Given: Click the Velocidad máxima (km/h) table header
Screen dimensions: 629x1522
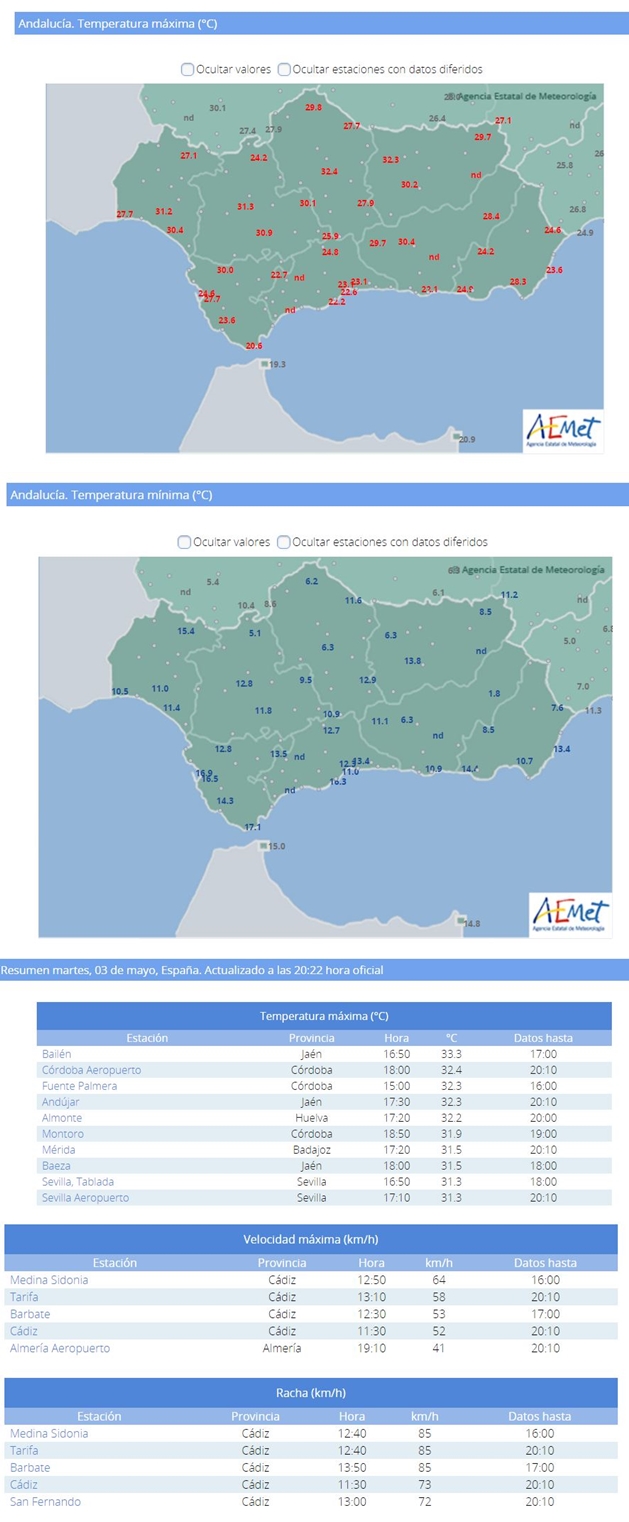Looking at the screenshot, I should click(x=310, y=1239).
